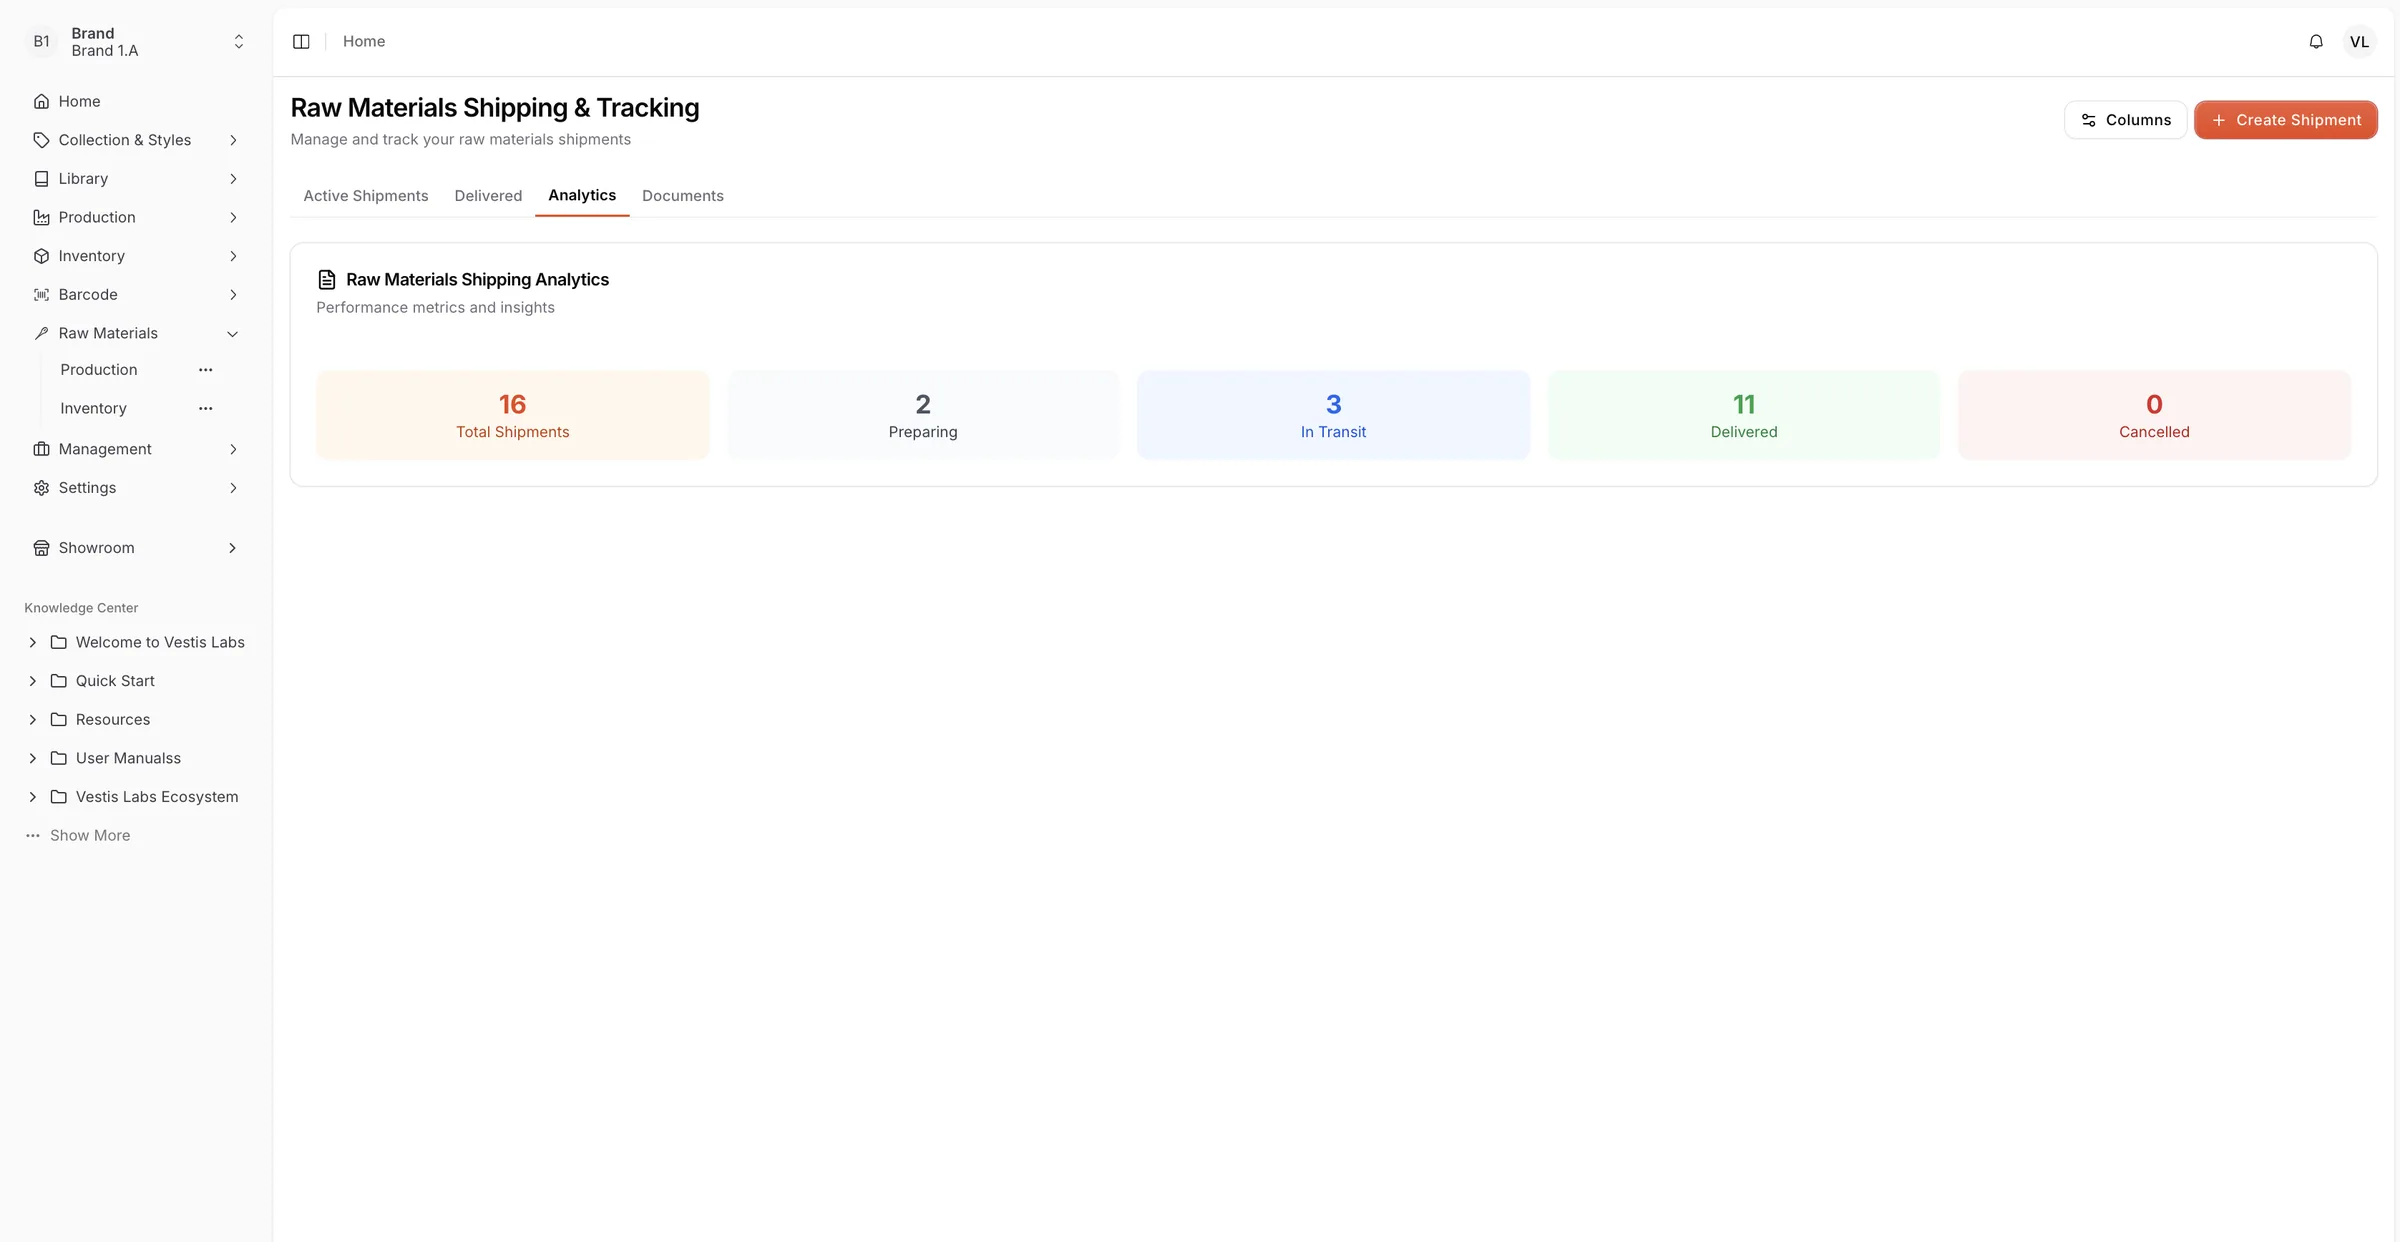
Task: Open the Columns settings button
Action: (x=2125, y=120)
